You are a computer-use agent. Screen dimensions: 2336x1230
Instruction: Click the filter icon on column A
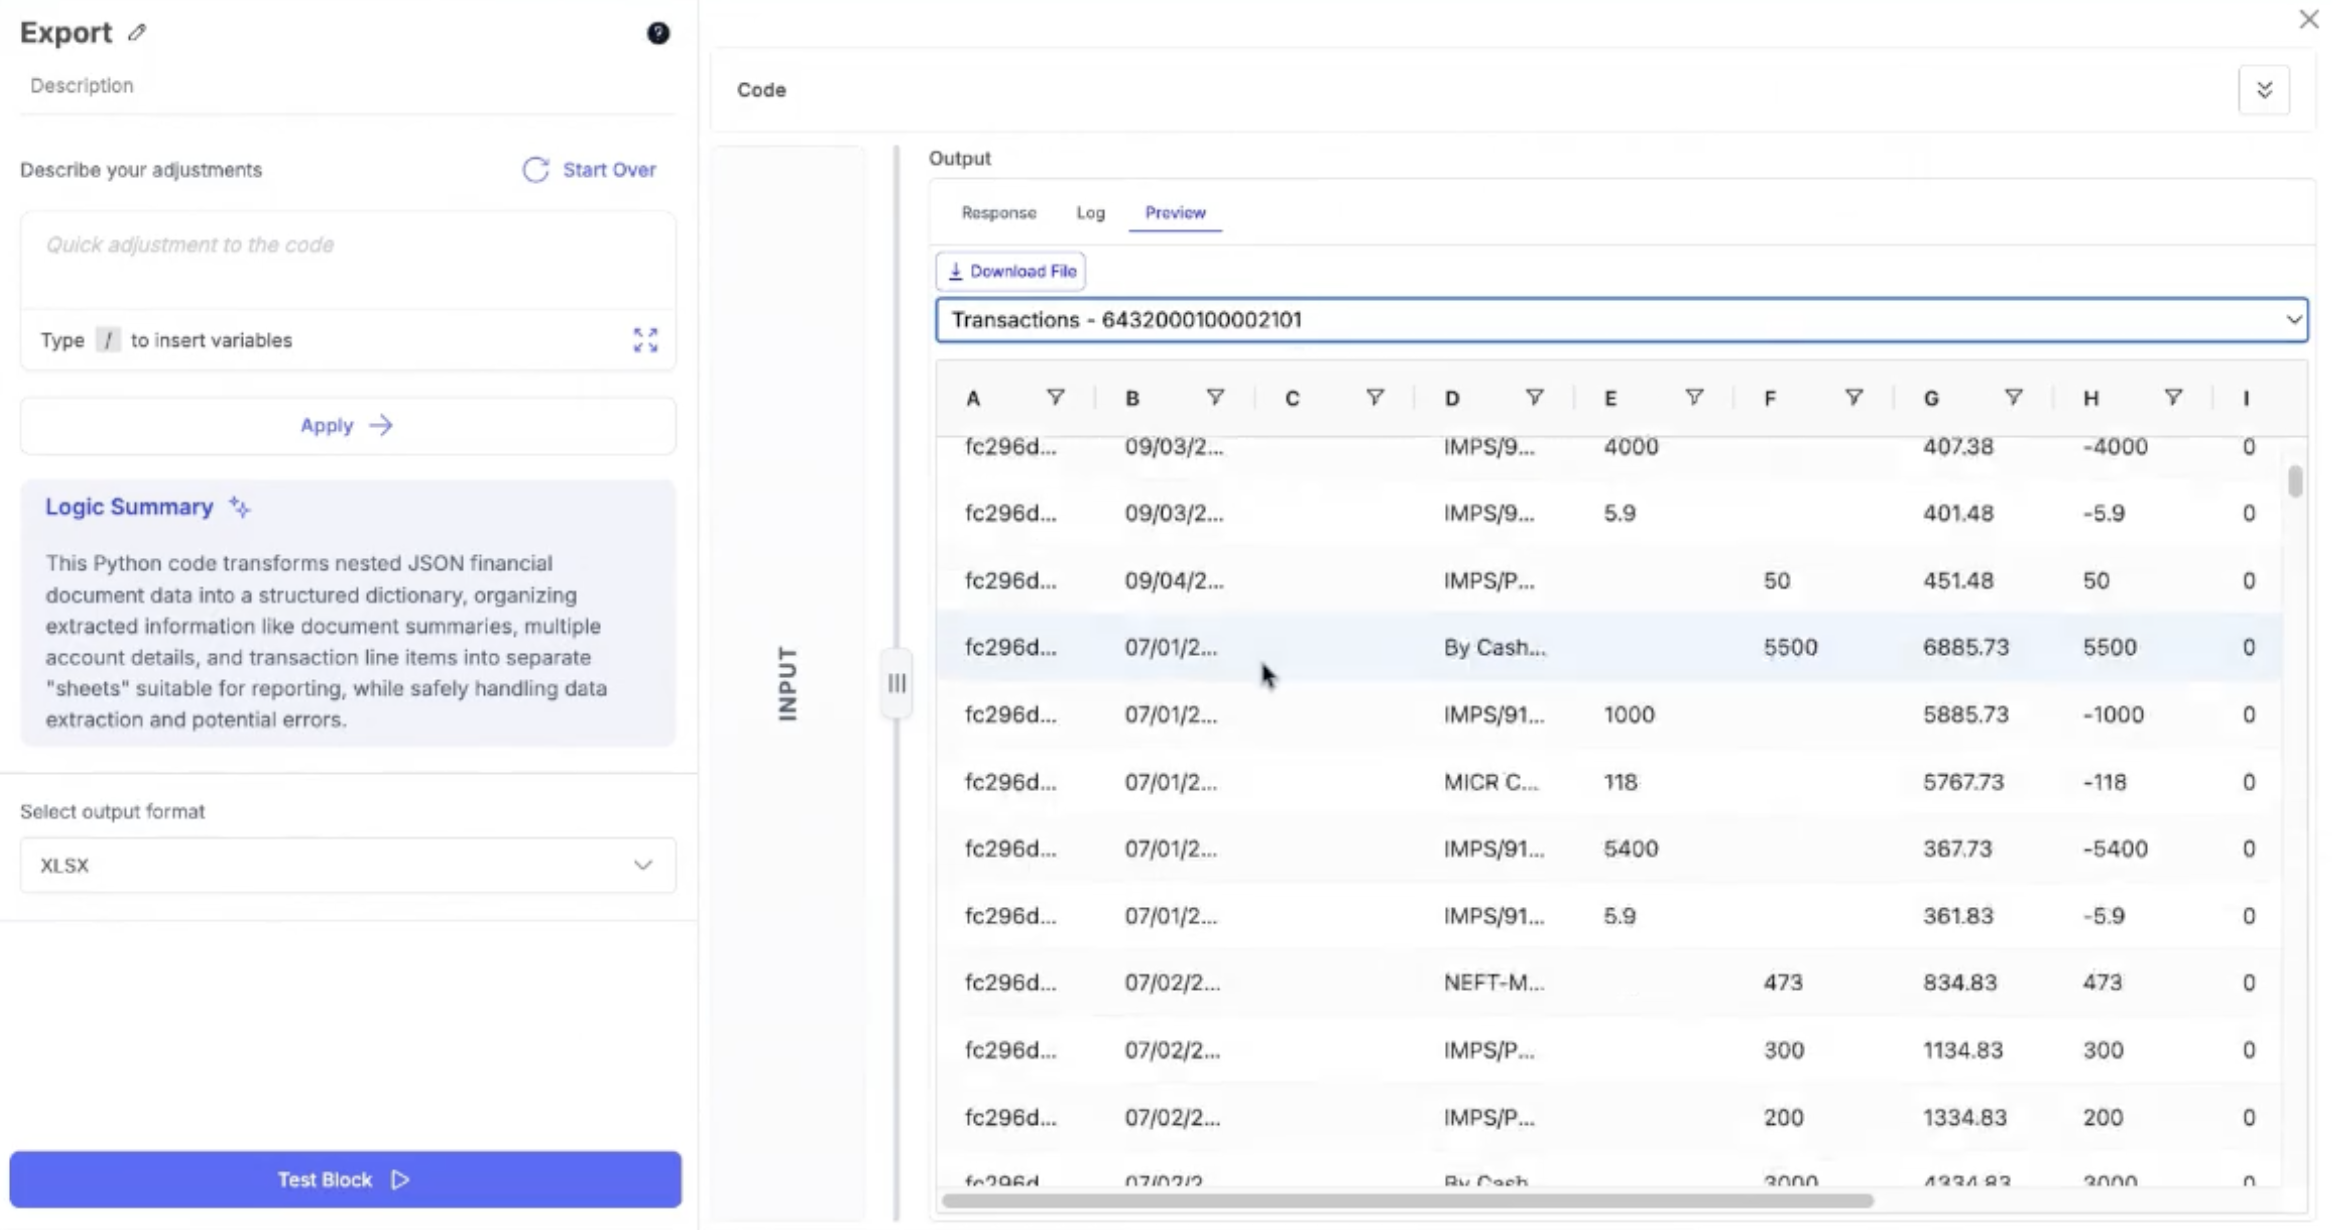pyautogui.click(x=1055, y=398)
